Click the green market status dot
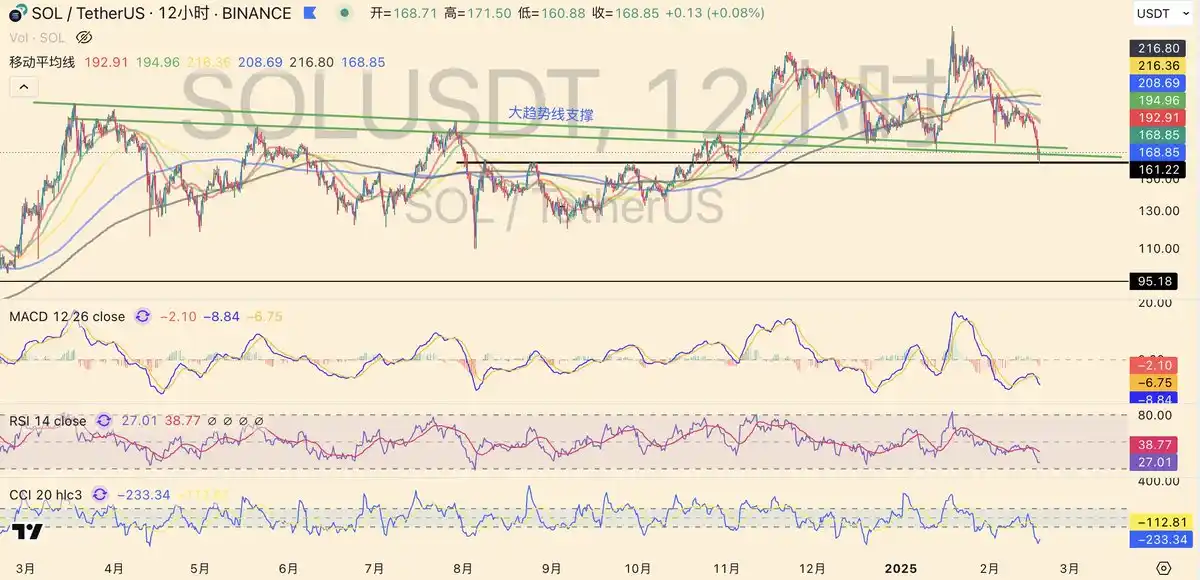 click(x=345, y=14)
